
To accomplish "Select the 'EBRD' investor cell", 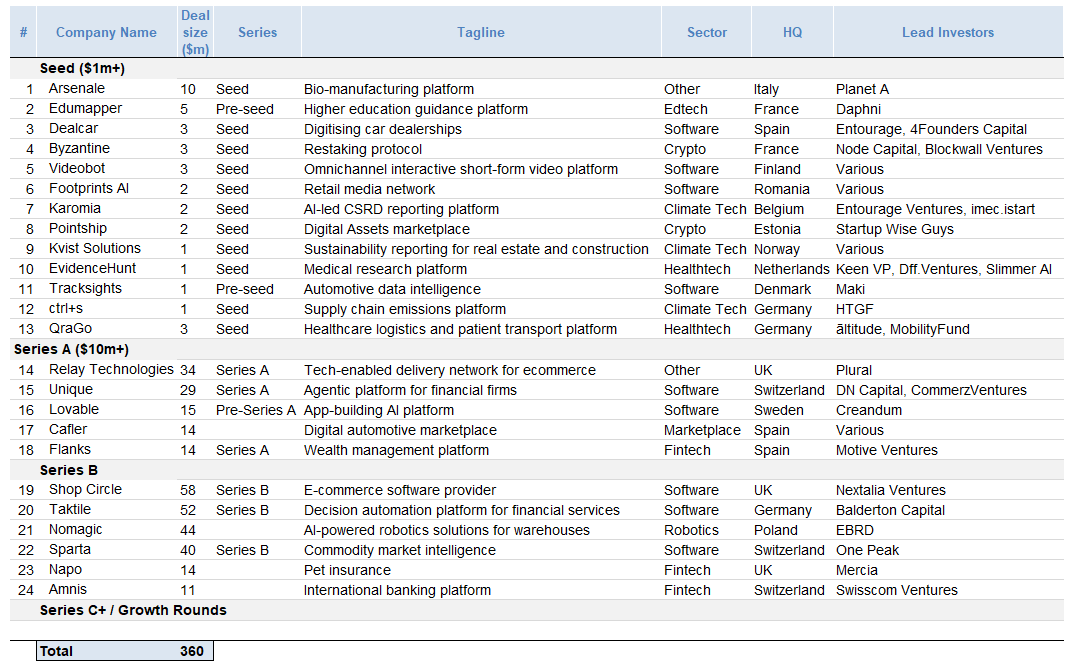I will [854, 530].
